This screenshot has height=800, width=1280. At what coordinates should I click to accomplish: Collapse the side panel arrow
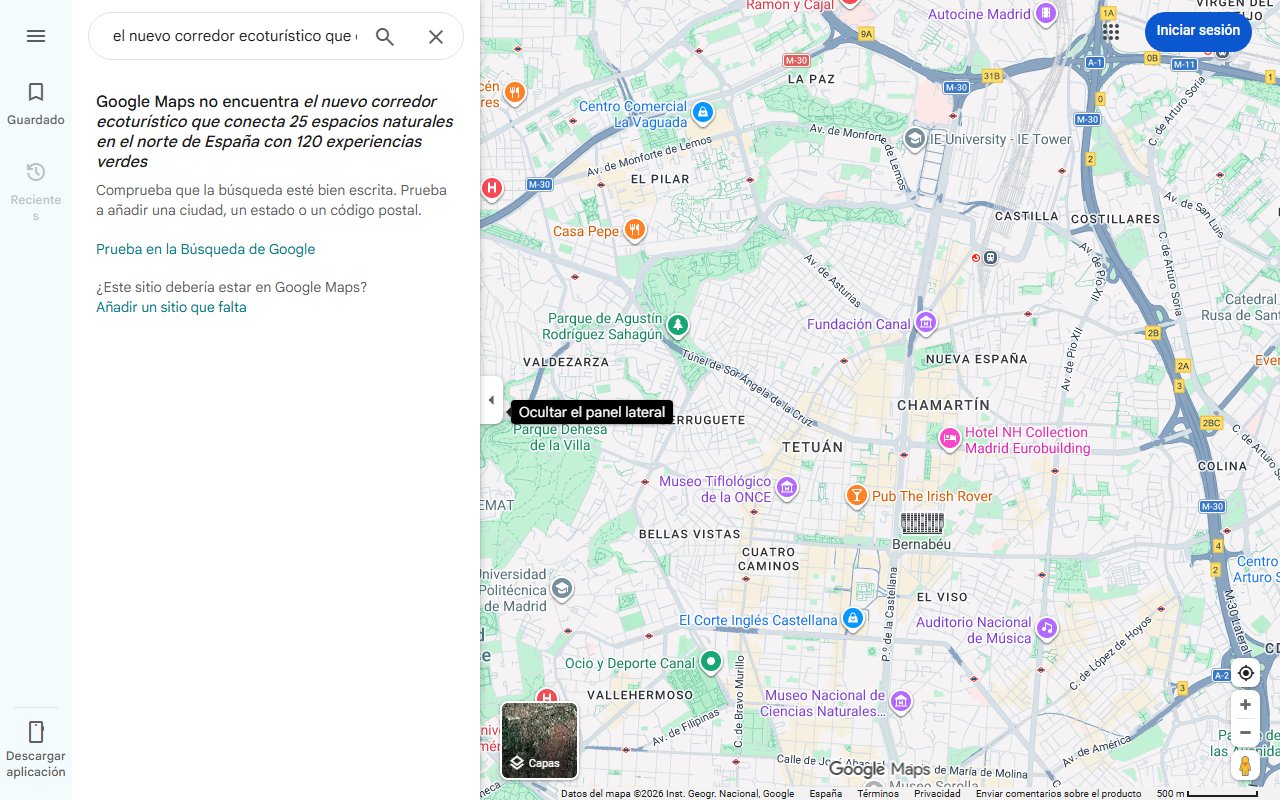click(x=491, y=401)
